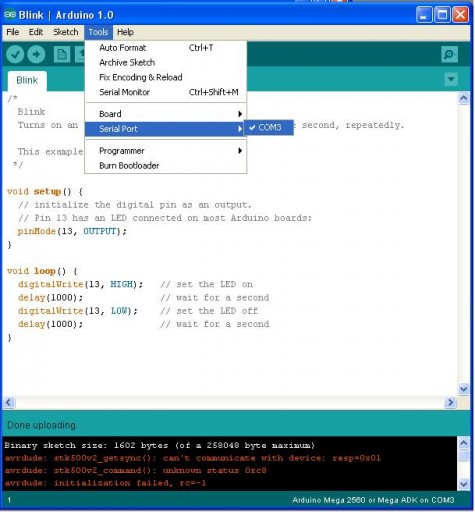This screenshot has width=475, height=512.
Task: Minimize the Arduino window
Action: (424, 15)
